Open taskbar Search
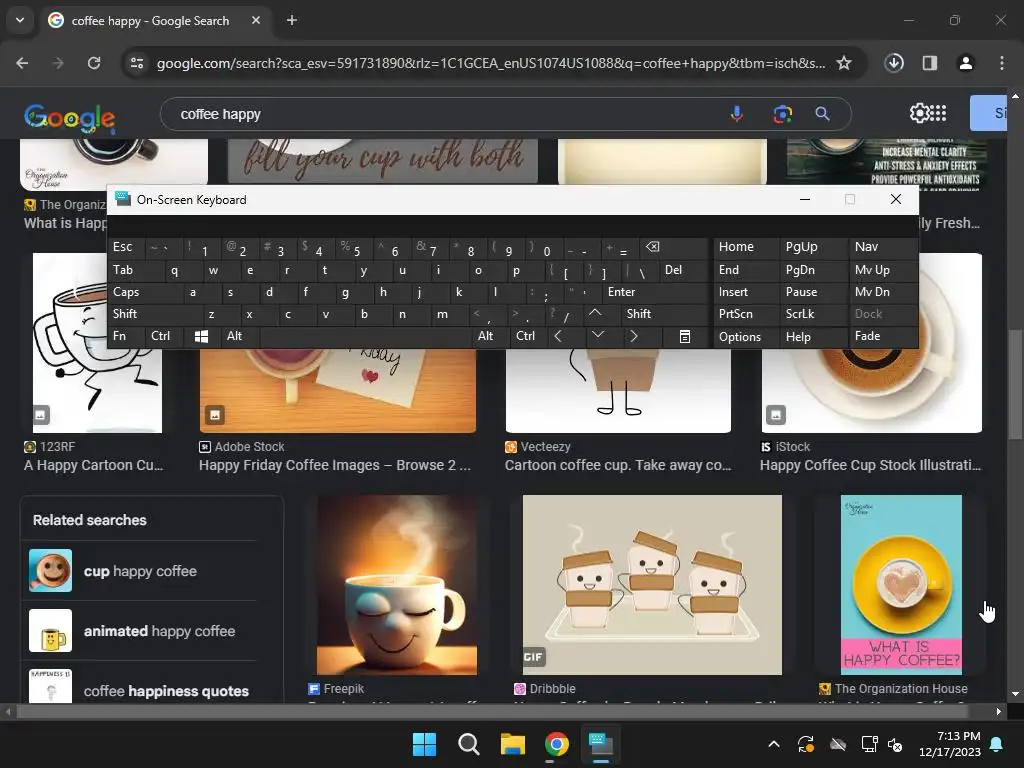Viewport: 1024px width, 768px height. point(468,744)
